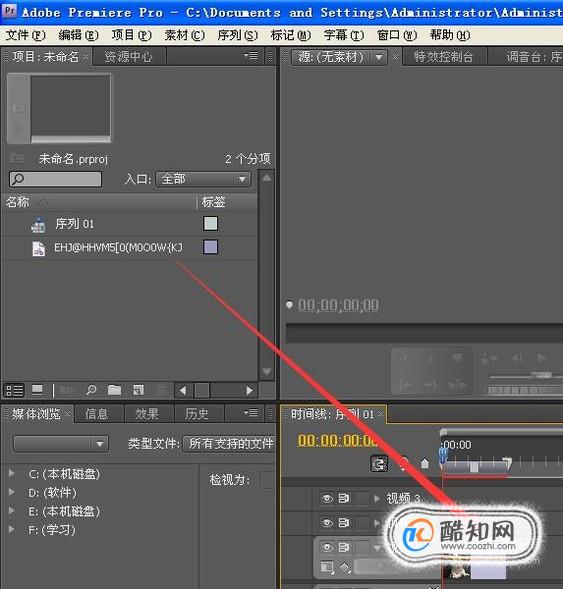Toggle the lock box on video 2 track
This screenshot has height=589, width=563.
coord(362,523)
